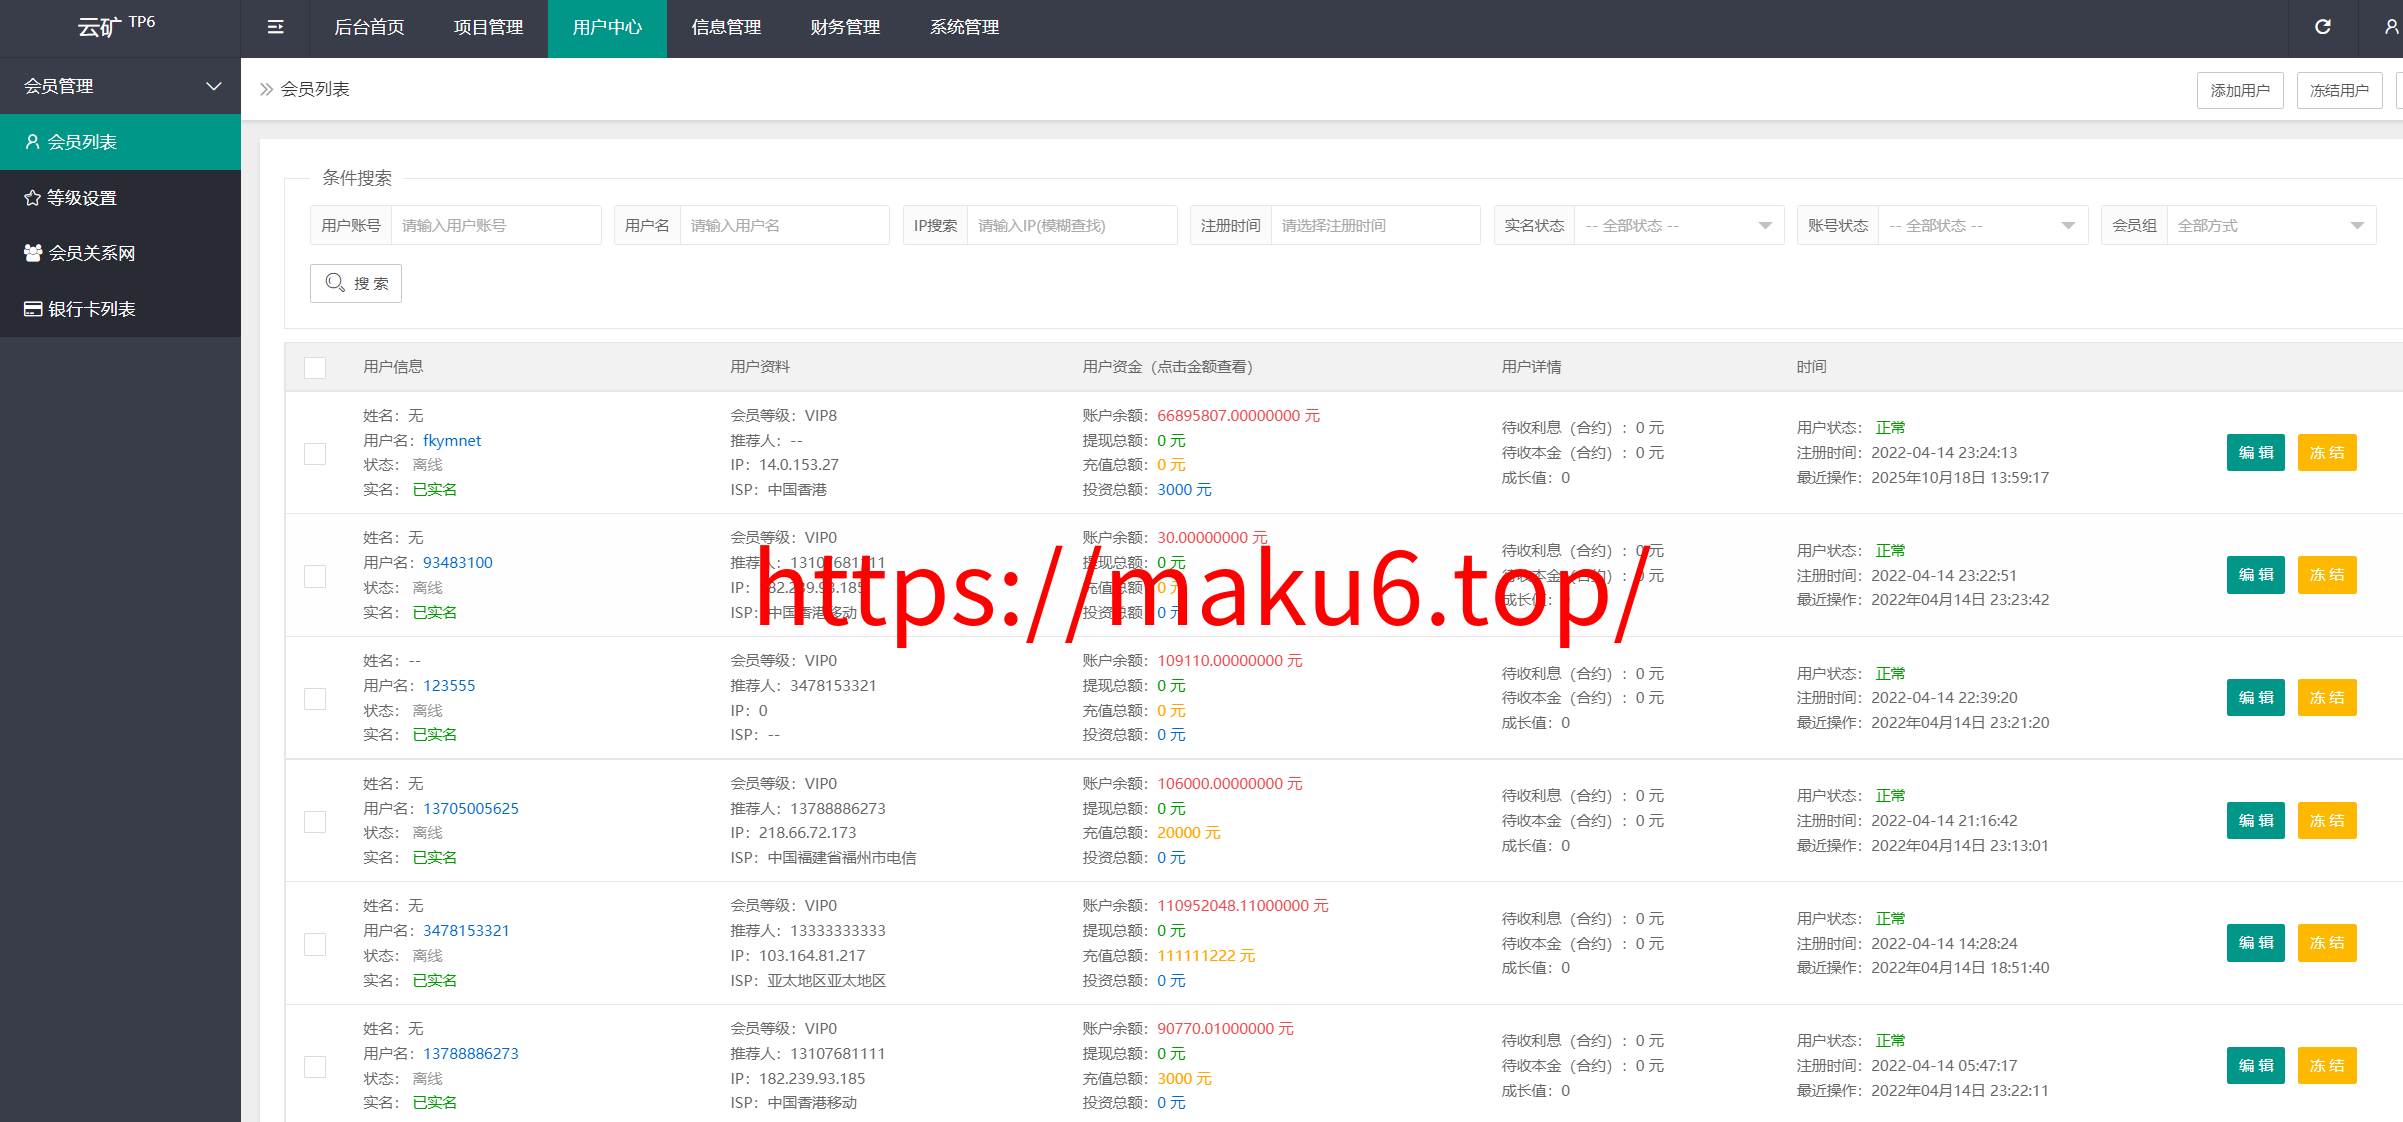Viewport: 2403px width, 1122px height.
Task: Open the 会员组 dropdown
Action: (x=2271, y=226)
